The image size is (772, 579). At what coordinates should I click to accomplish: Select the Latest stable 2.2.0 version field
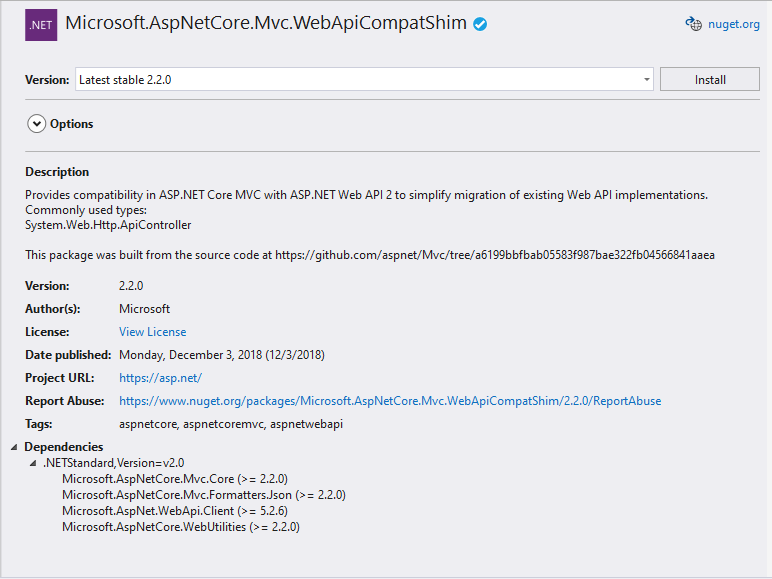click(x=364, y=80)
